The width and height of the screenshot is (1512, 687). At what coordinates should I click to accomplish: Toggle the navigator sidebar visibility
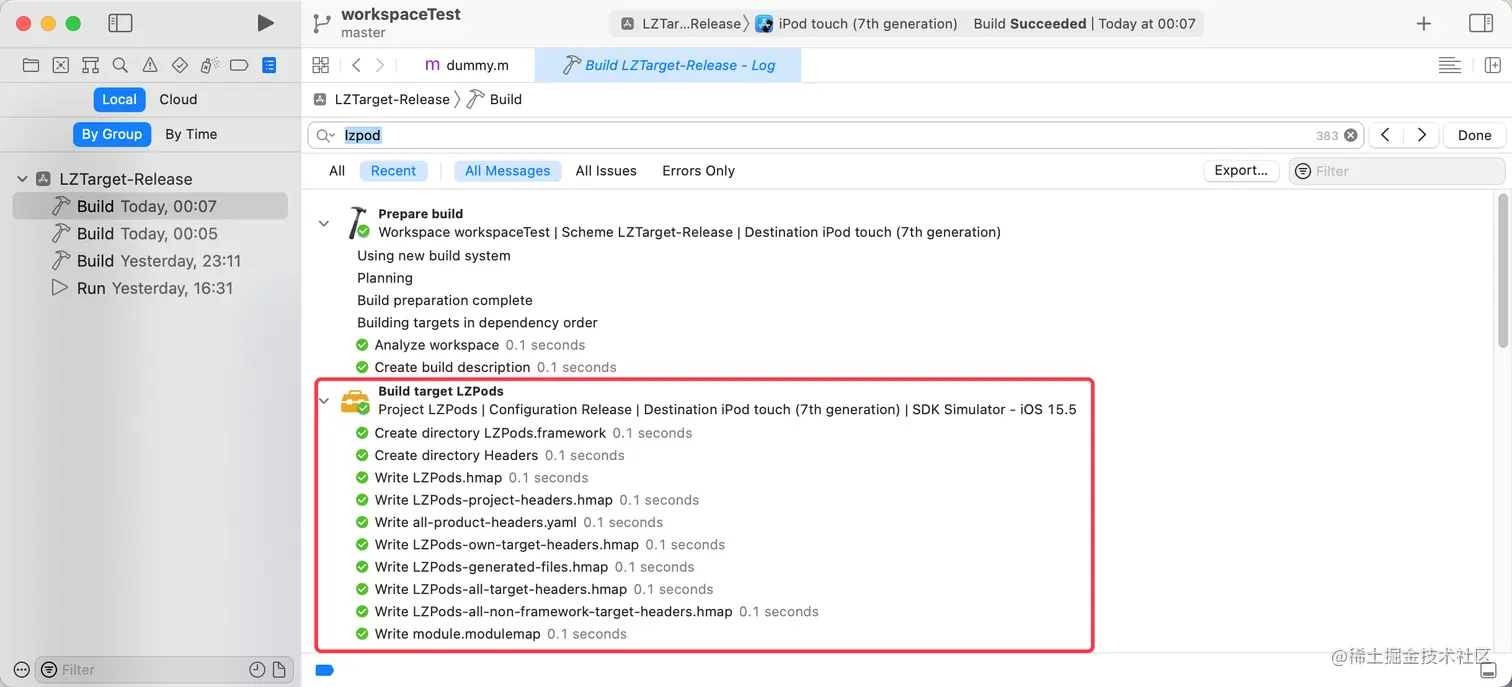[x=120, y=23]
